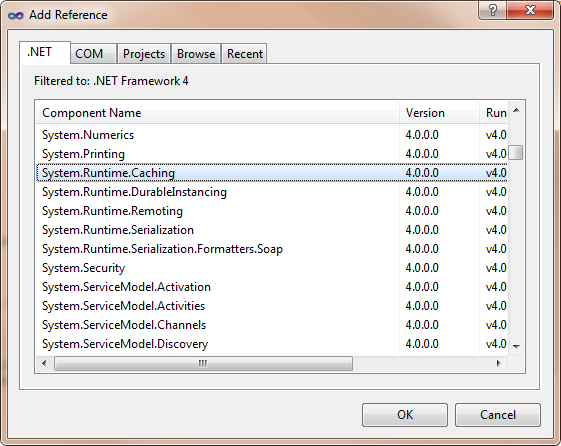Click the vertical scrollbar down arrow
The height and width of the screenshot is (446, 561).
click(x=516, y=346)
